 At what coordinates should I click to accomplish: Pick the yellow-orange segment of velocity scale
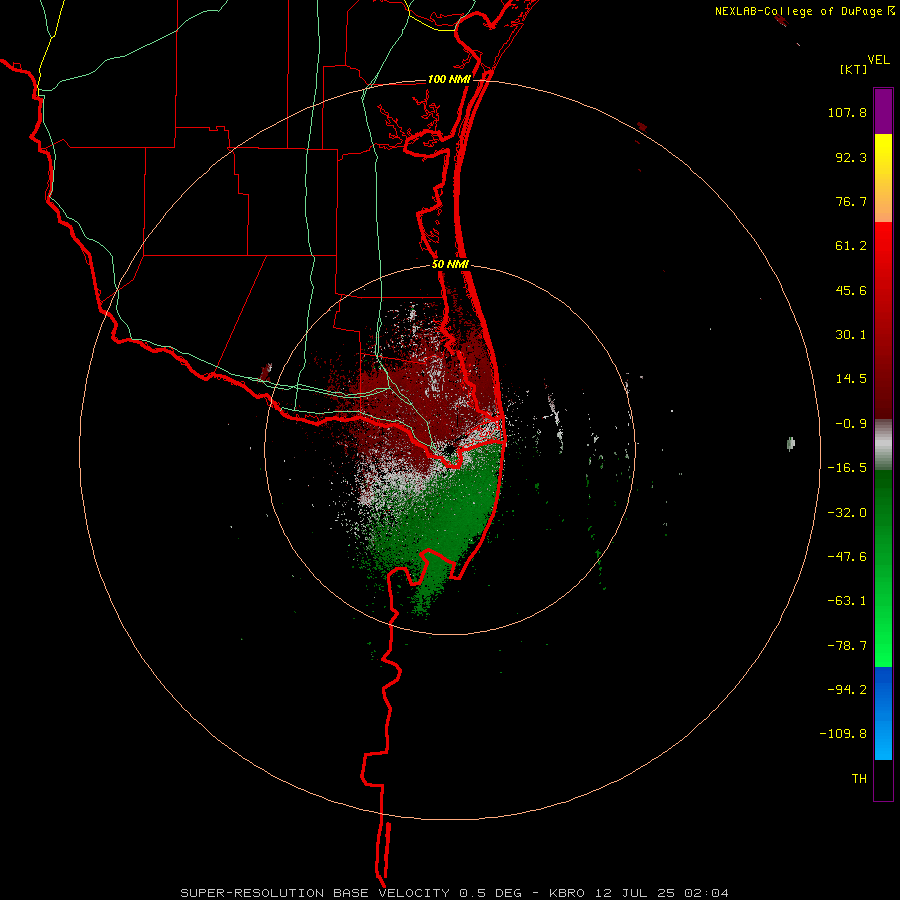[883, 178]
